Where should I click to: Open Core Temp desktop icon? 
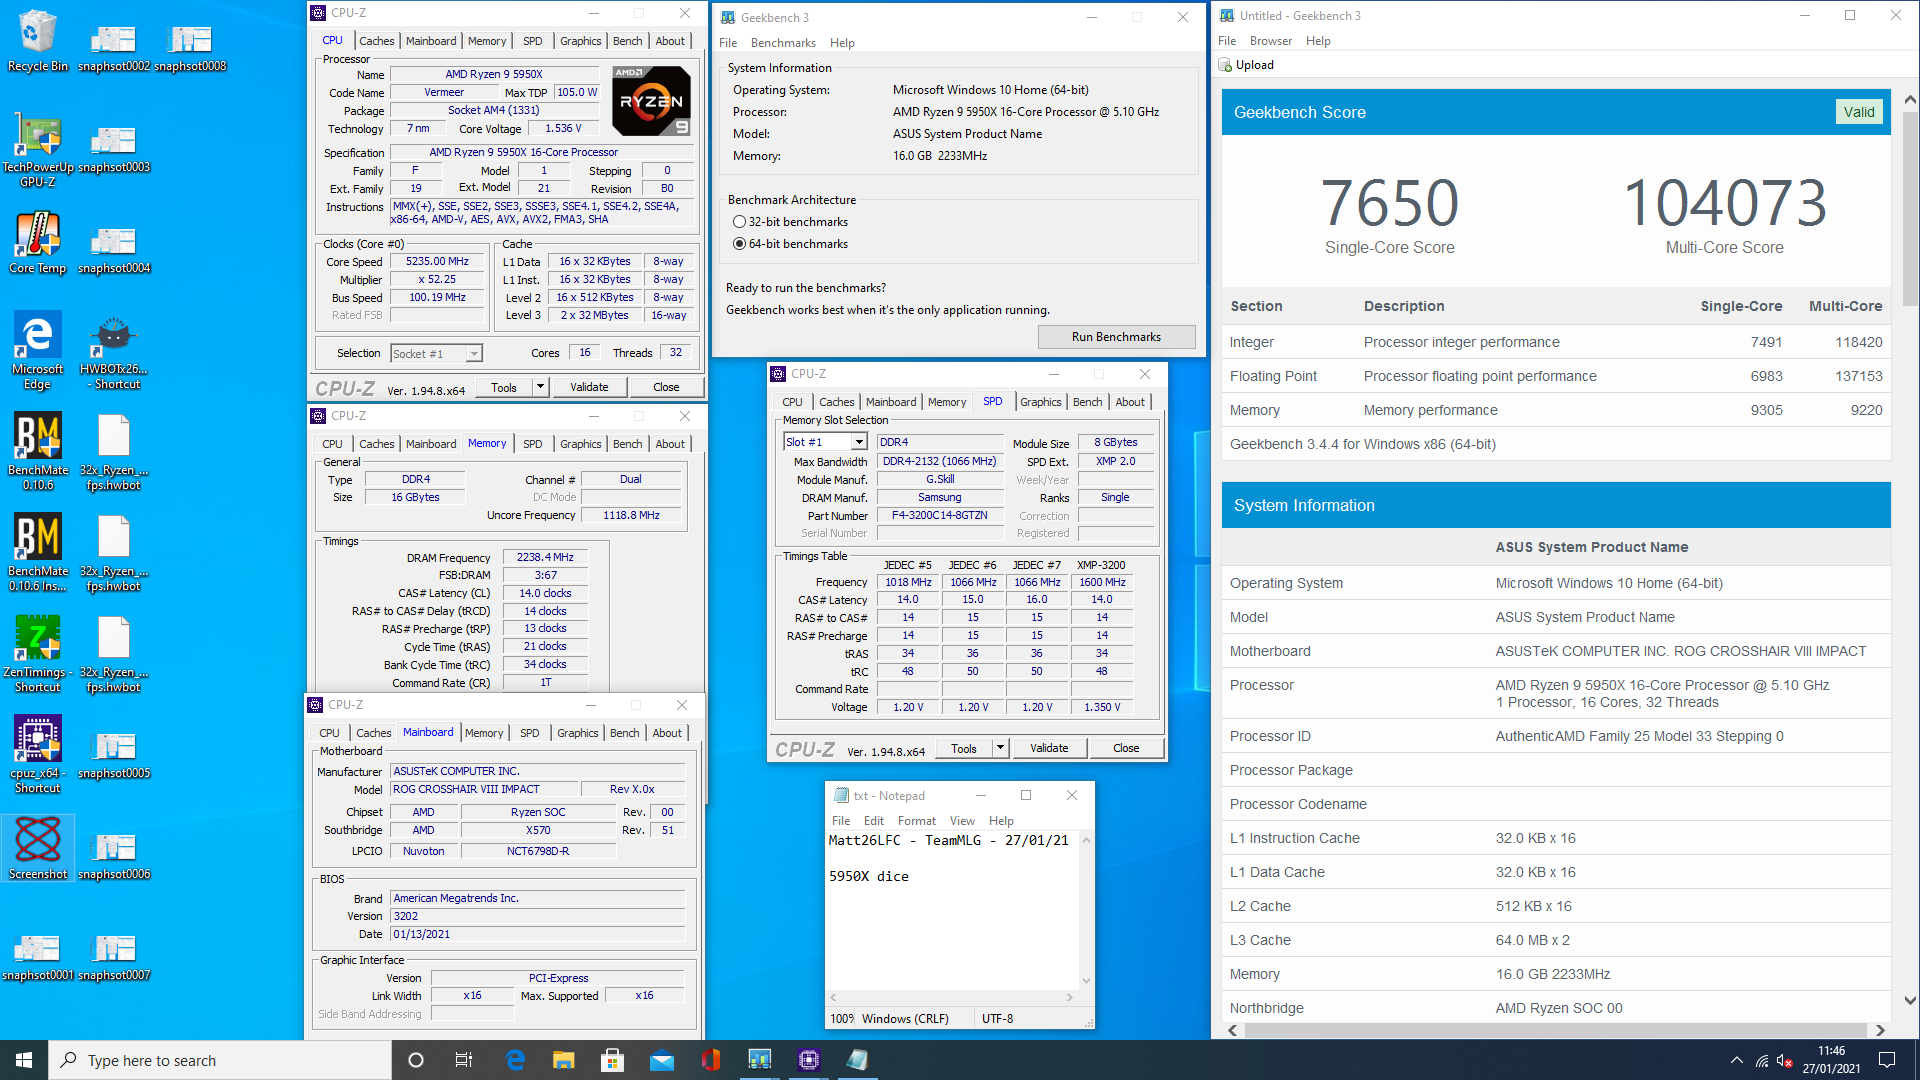(x=37, y=242)
